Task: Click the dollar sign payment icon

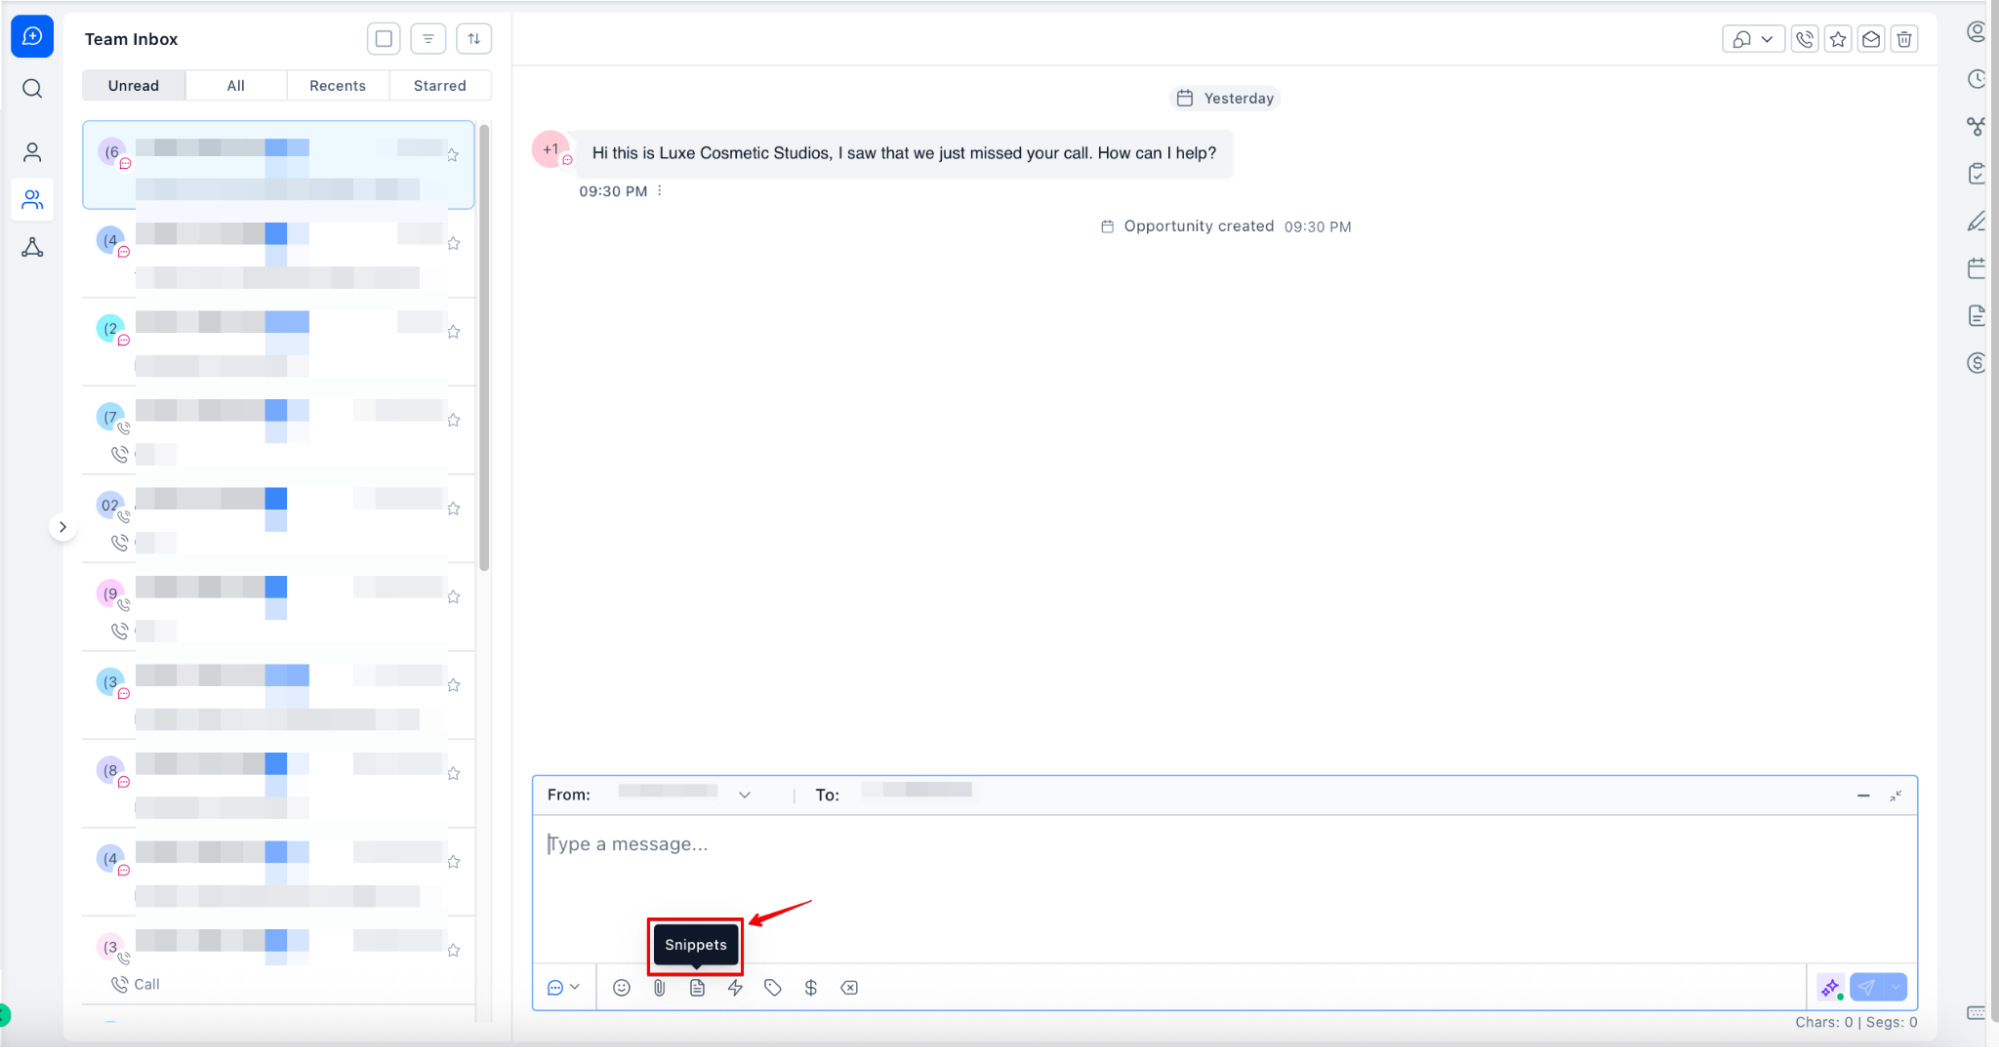Action: coord(810,988)
